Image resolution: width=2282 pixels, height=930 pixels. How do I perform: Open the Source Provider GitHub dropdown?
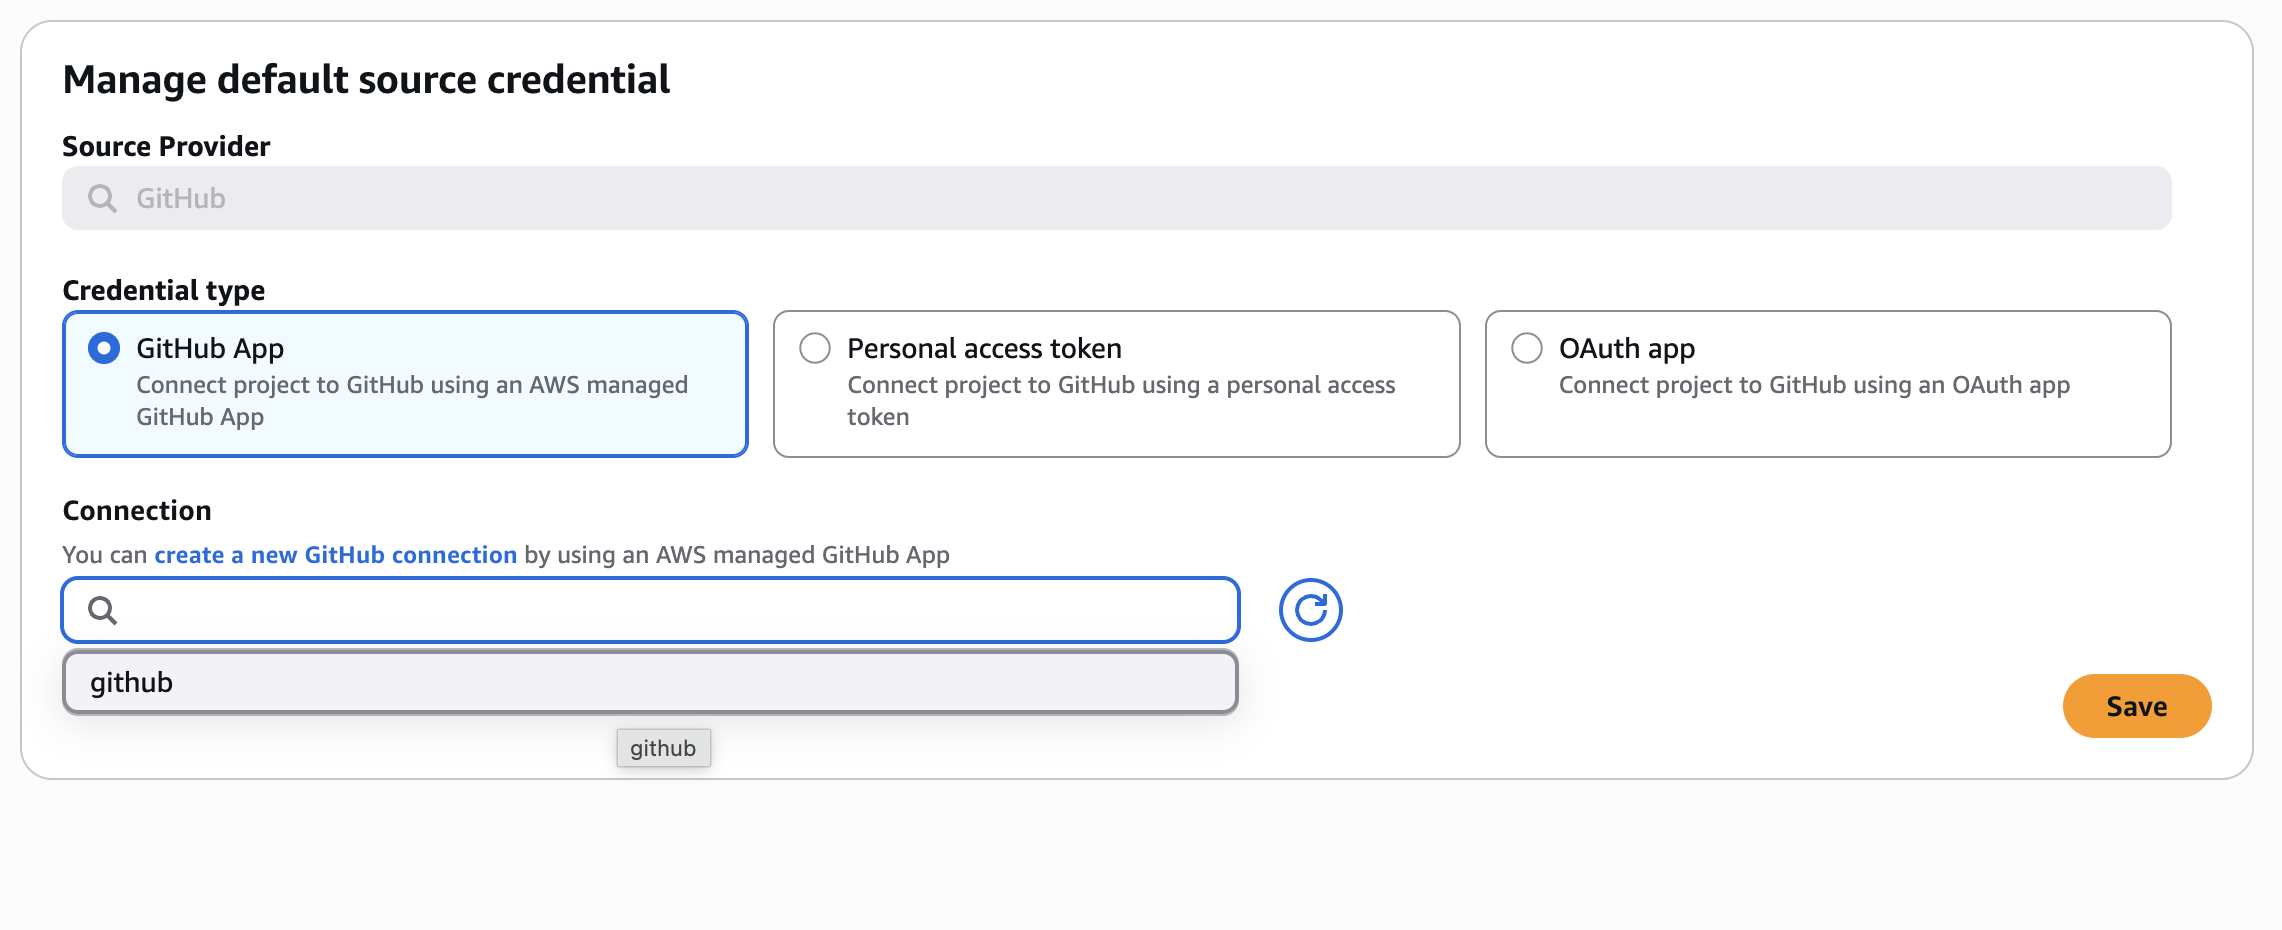click(1116, 198)
